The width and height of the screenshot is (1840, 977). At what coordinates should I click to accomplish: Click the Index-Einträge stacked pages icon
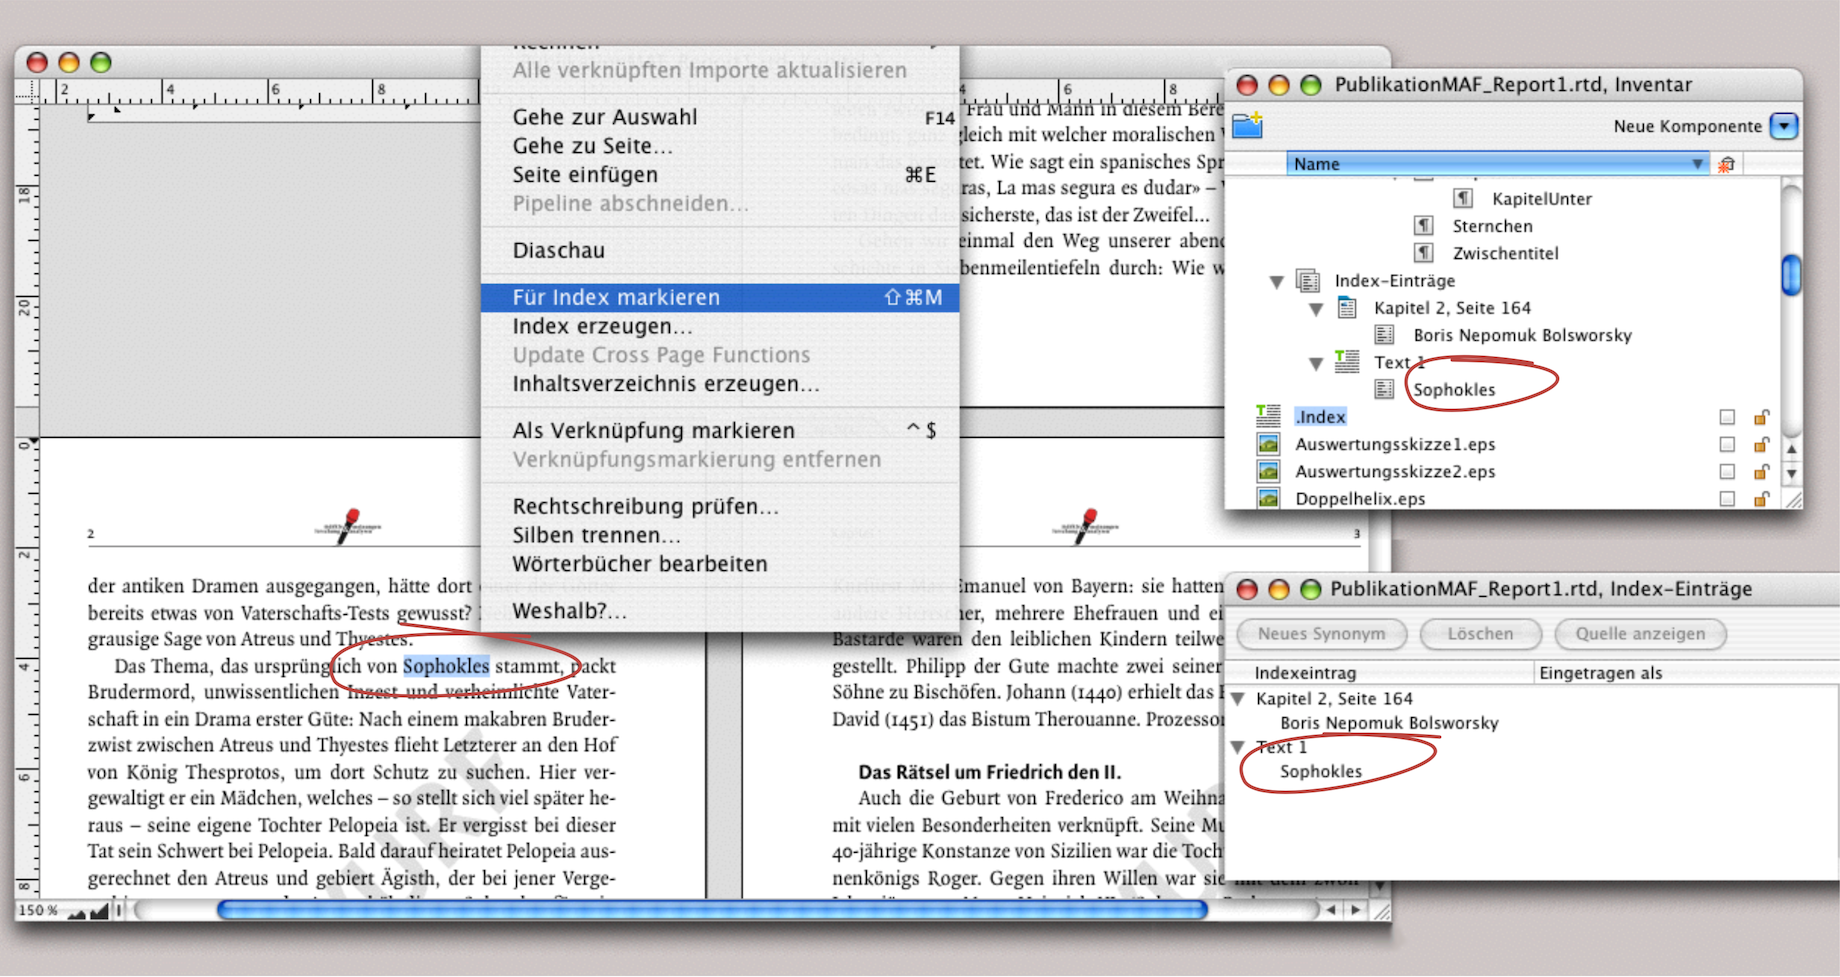(1307, 281)
